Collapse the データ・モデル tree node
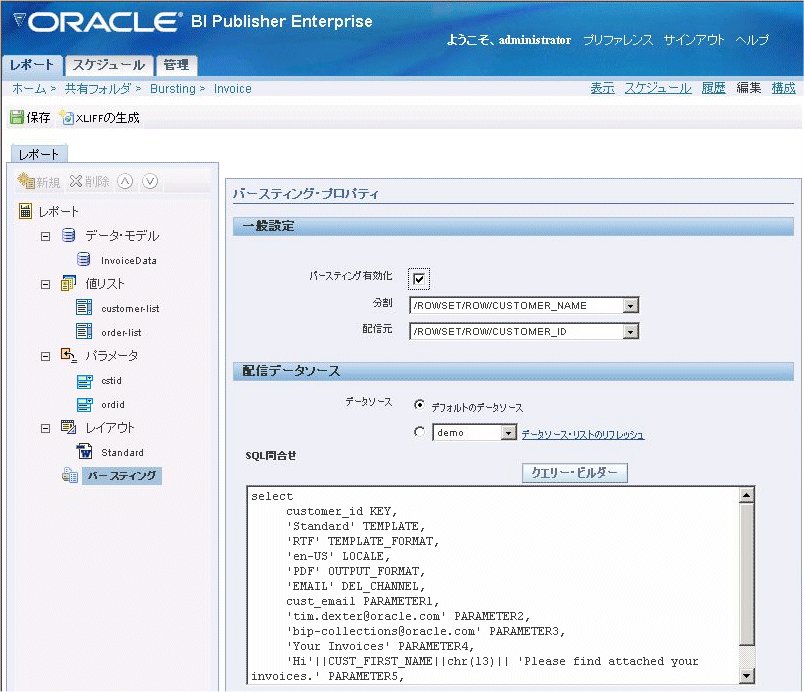The height and width of the screenshot is (692, 804). (46, 236)
